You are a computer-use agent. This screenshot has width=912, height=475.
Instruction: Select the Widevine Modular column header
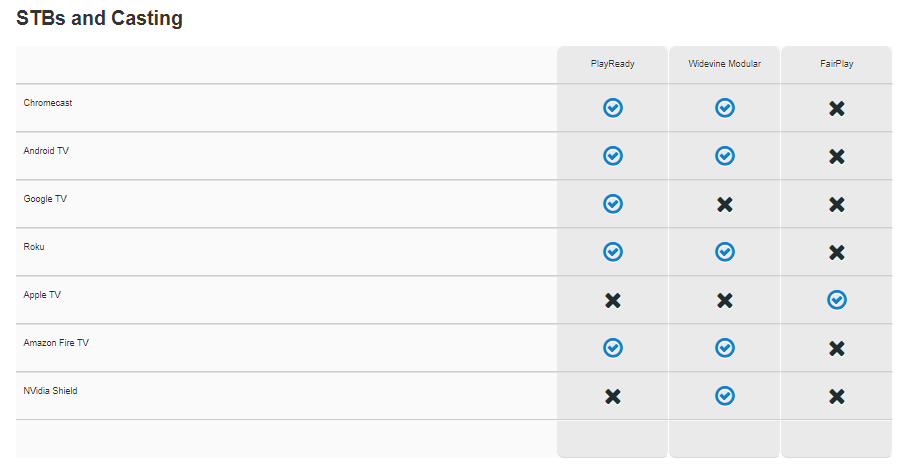(725, 64)
